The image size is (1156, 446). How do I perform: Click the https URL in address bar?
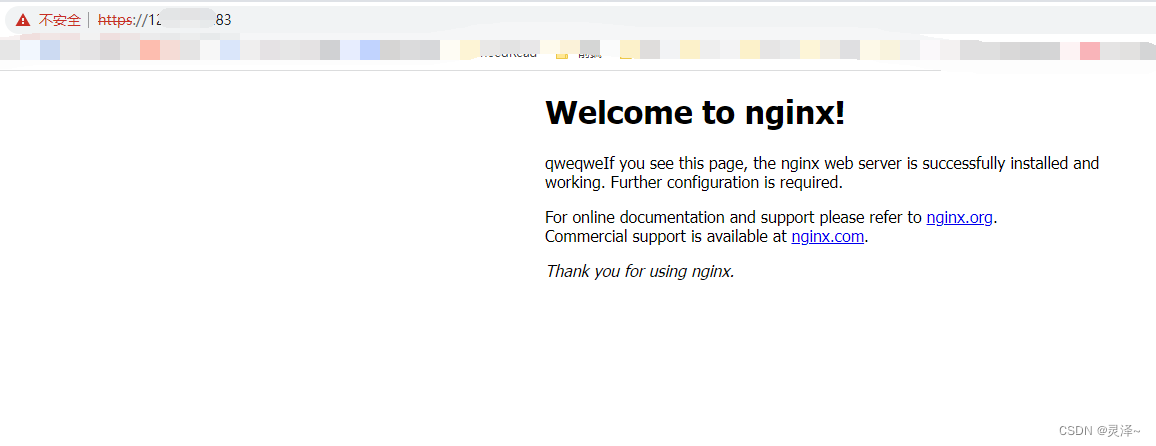164,20
